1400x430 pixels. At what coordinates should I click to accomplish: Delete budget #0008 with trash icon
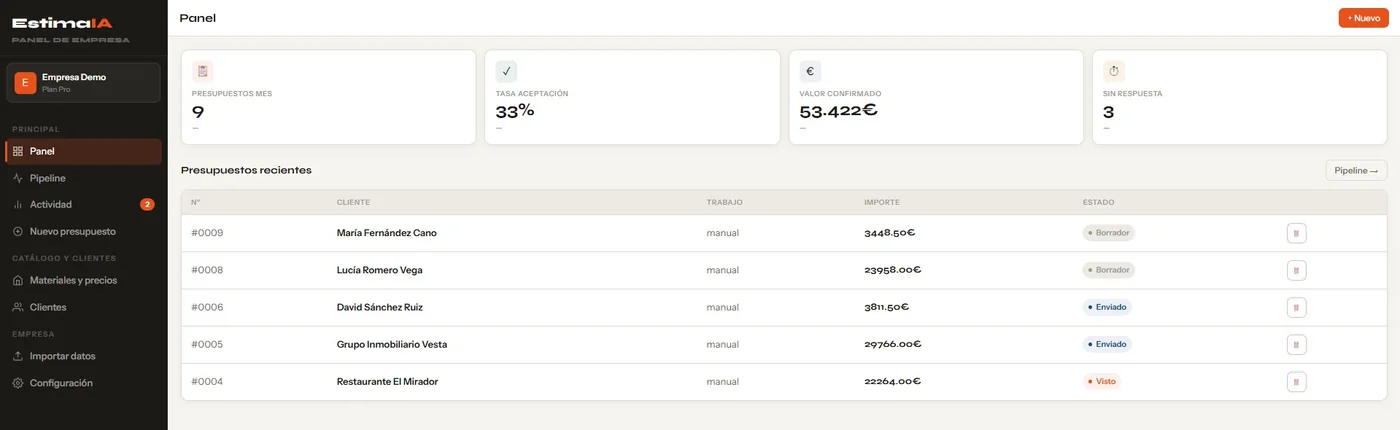(x=1296, y=270)
